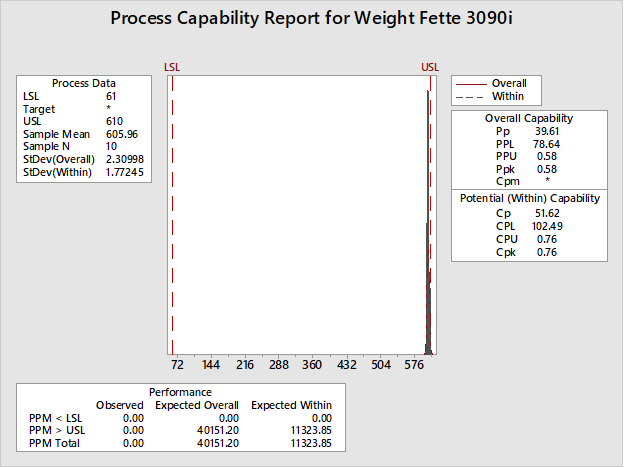Screen dimensions: 624x468
Task: Select the dashed red LSL line in chart
Action: [172, 215]
